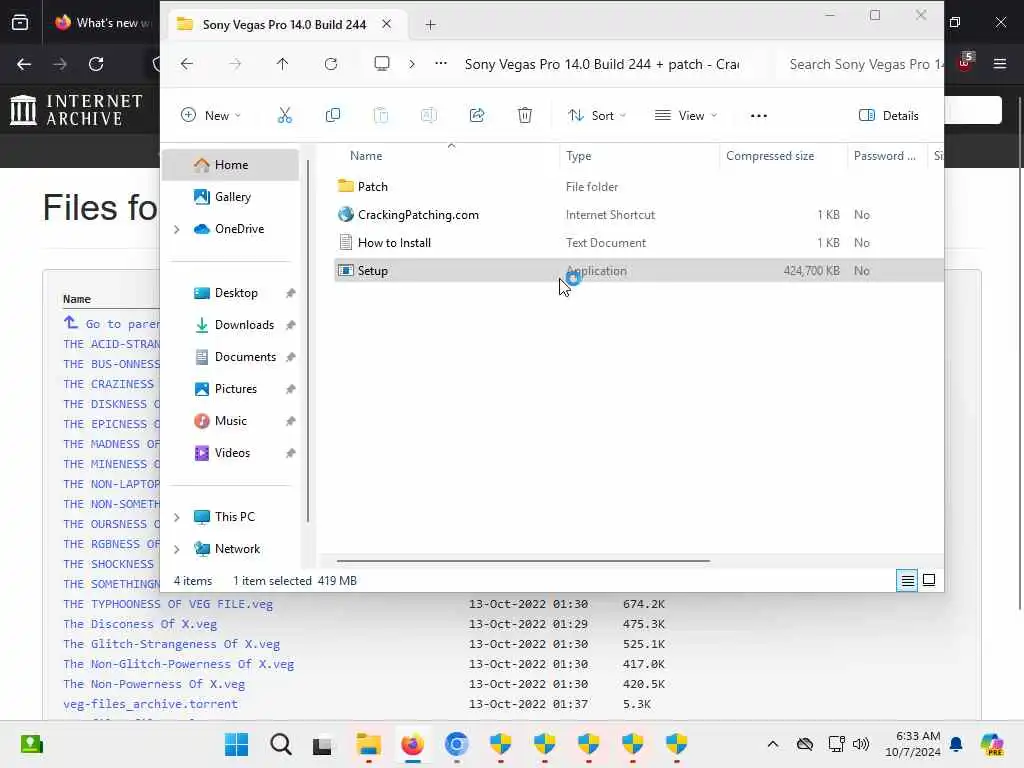Switch to Firefox on the taskbar
1024x768 pixels.
coord(413,744)
